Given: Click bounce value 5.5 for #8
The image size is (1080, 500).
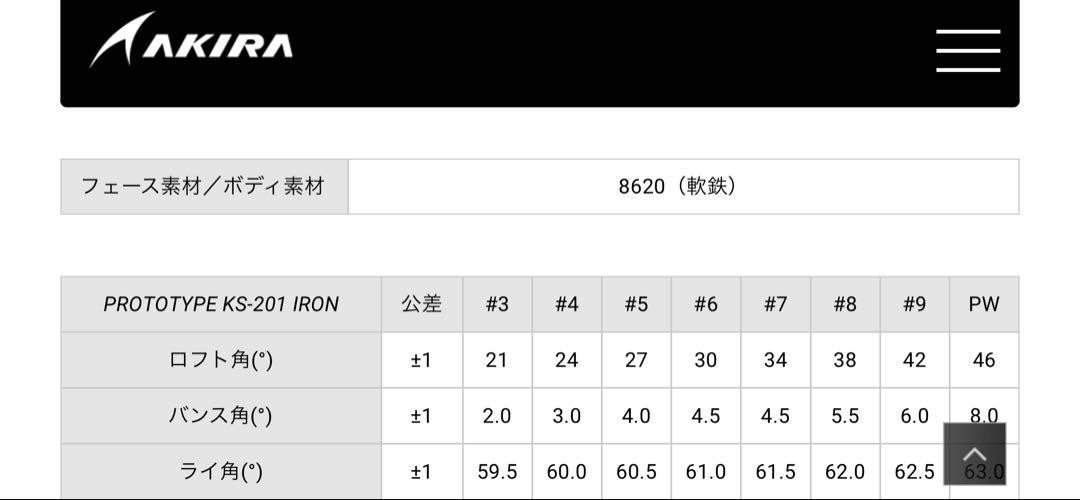Looking at the screenshot, I should (x=845, y=416).
